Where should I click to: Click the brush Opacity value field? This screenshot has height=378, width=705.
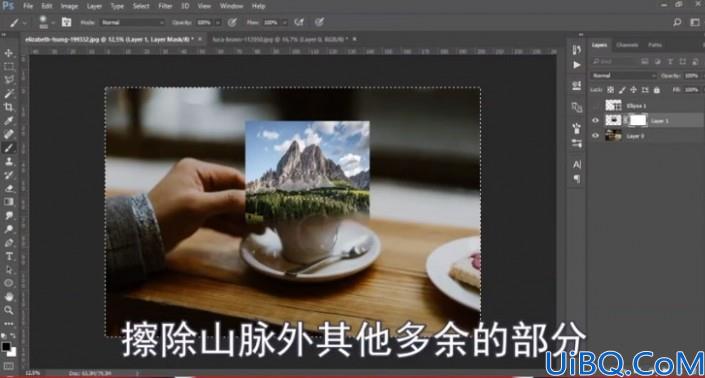tap(205, 22)
